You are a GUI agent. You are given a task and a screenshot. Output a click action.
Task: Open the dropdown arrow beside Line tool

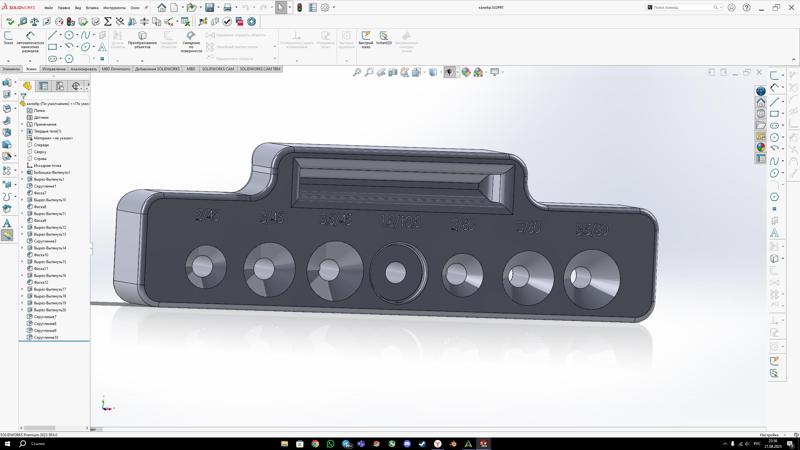pyautogui.click(x=60, y=35)
